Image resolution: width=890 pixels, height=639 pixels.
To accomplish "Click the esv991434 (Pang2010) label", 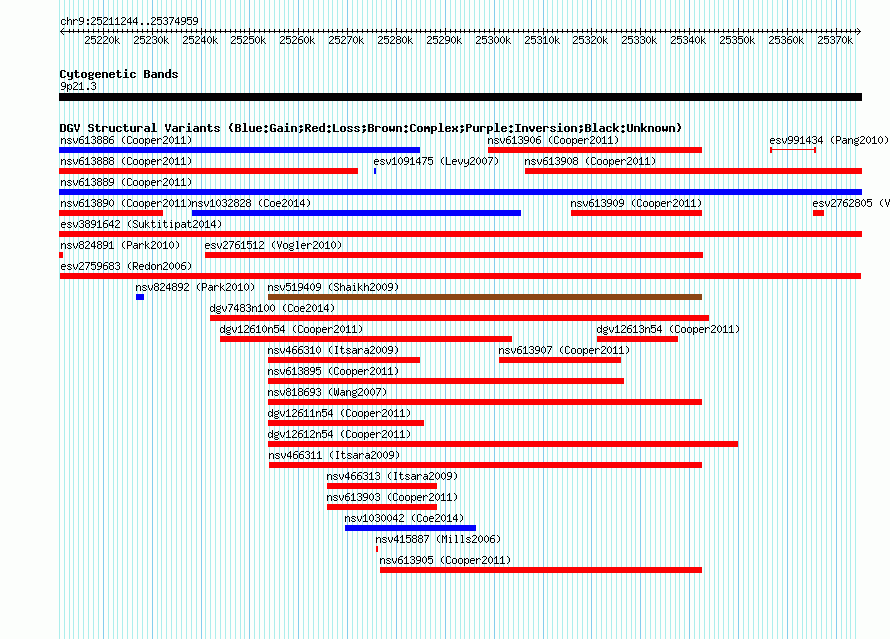I will pyautogui.click(x=829, y=140).
